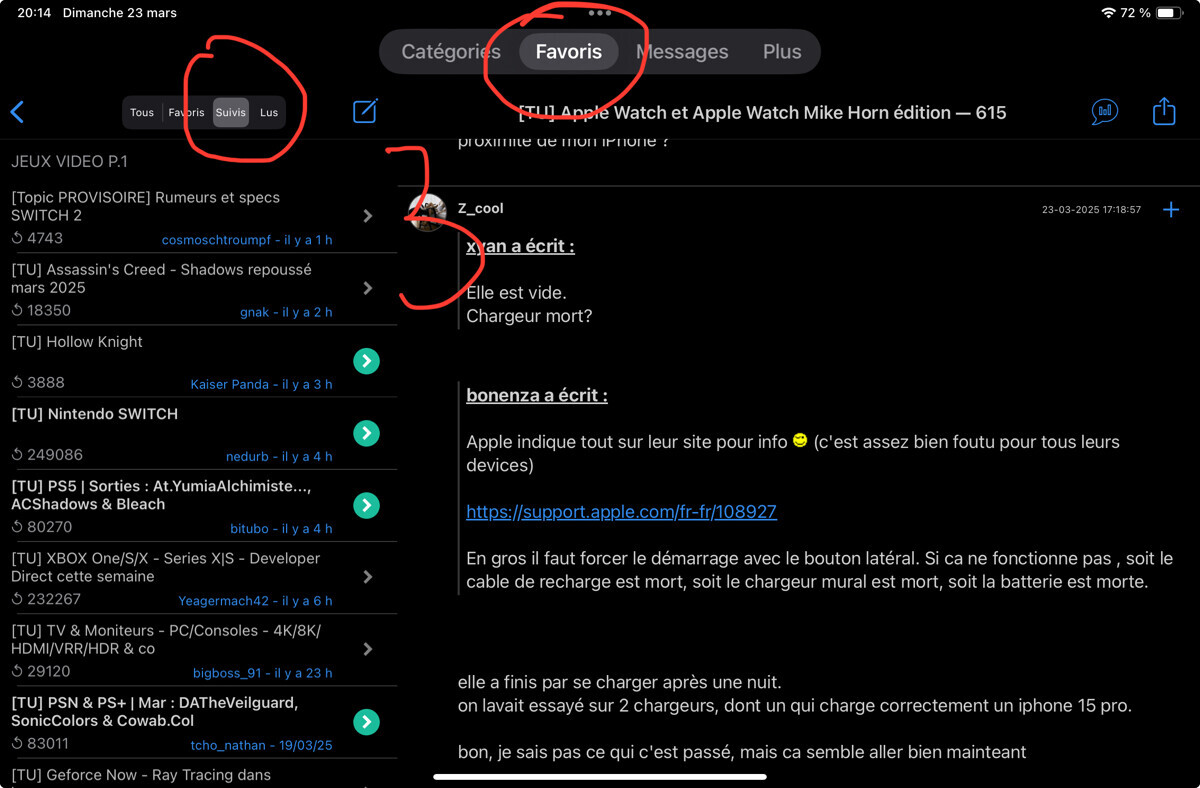Open the Assassin's Creed Shadows topic chevron
1200x788 pixels.
click(x=367, y=288)
